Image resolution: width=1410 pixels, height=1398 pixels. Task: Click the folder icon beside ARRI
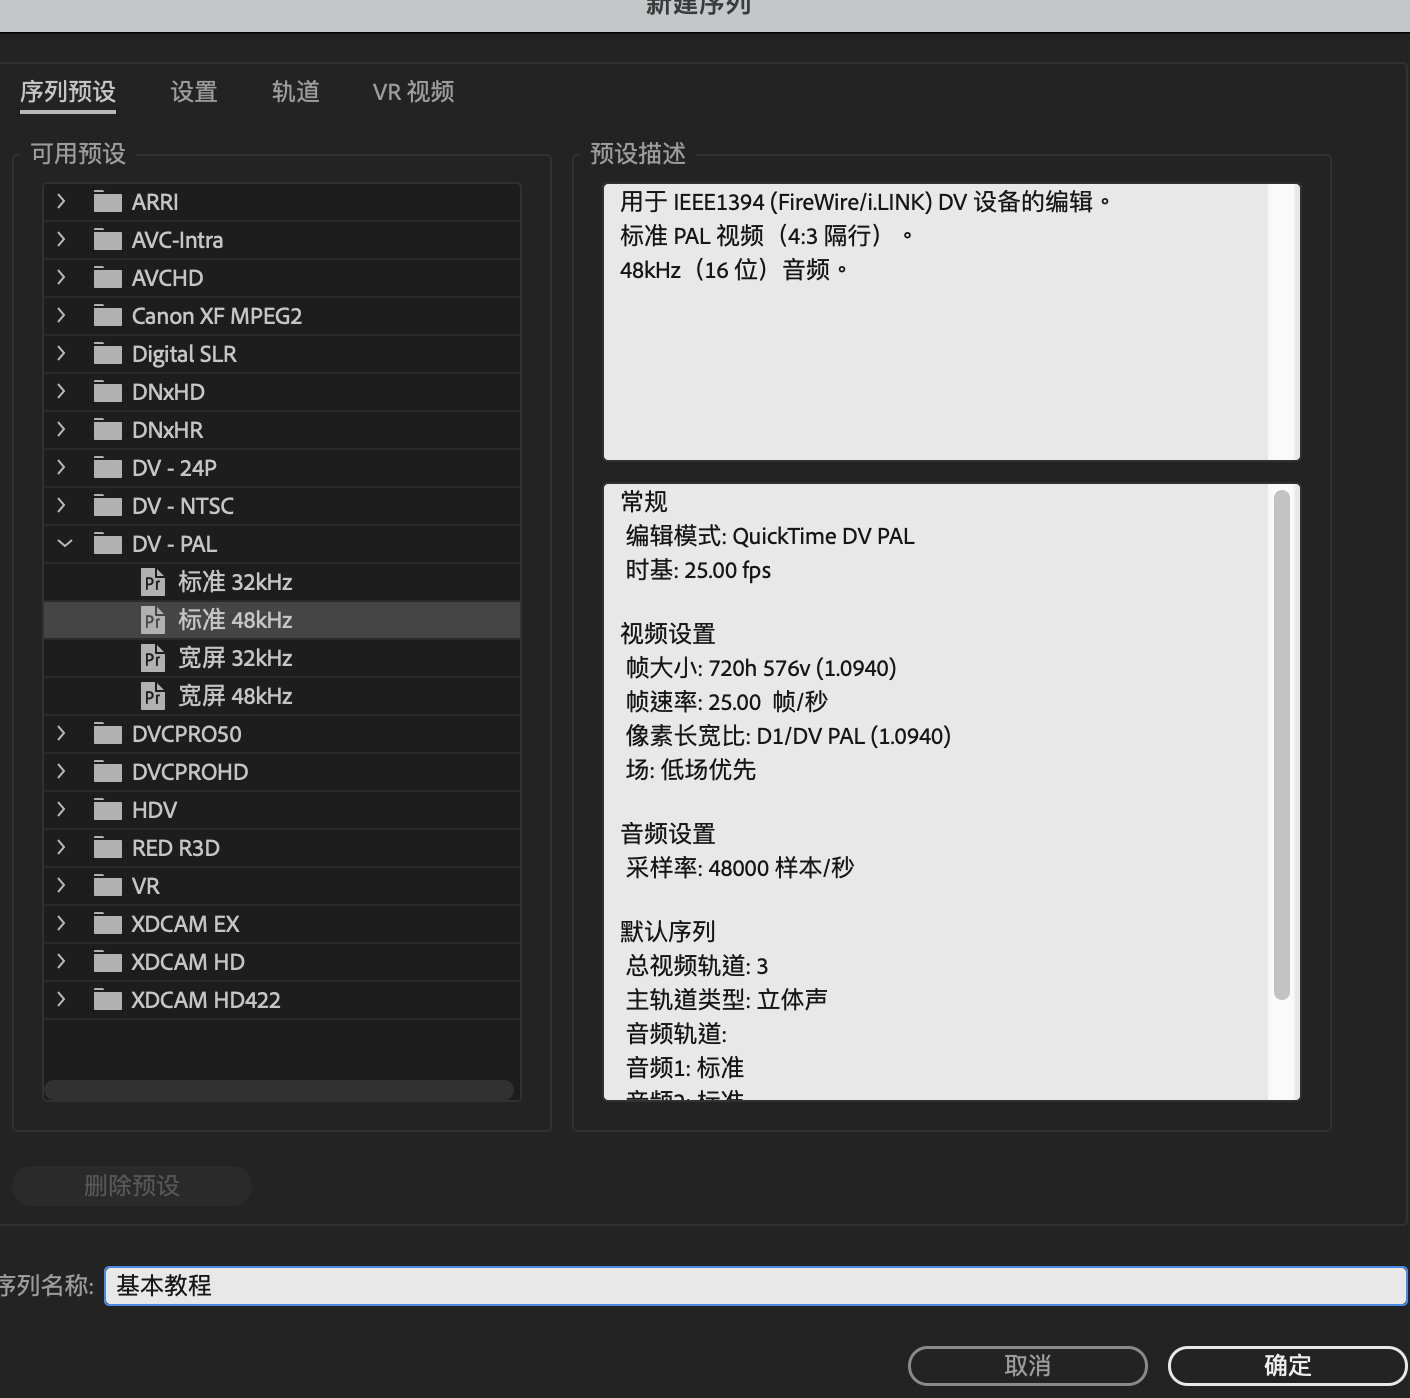pyautogui.click(x=107, y=201)
